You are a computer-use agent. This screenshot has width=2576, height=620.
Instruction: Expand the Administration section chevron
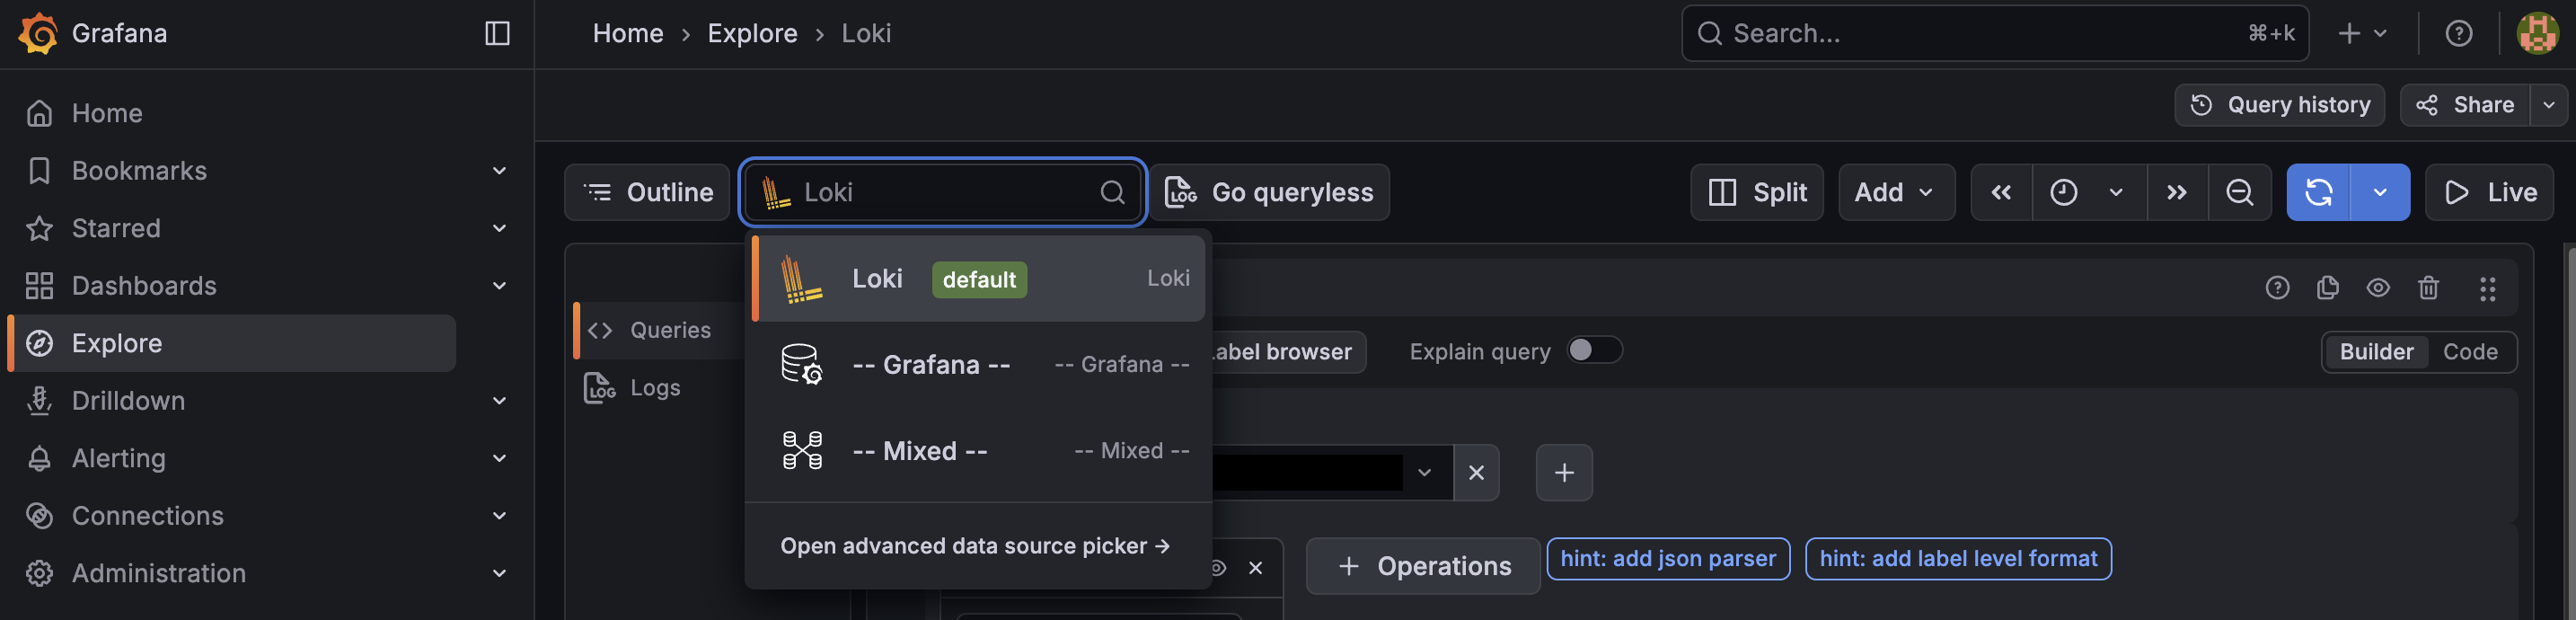(499, 573)
